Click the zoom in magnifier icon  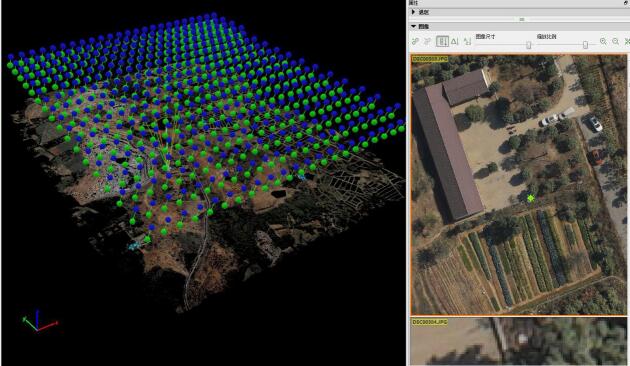point(603,41)
